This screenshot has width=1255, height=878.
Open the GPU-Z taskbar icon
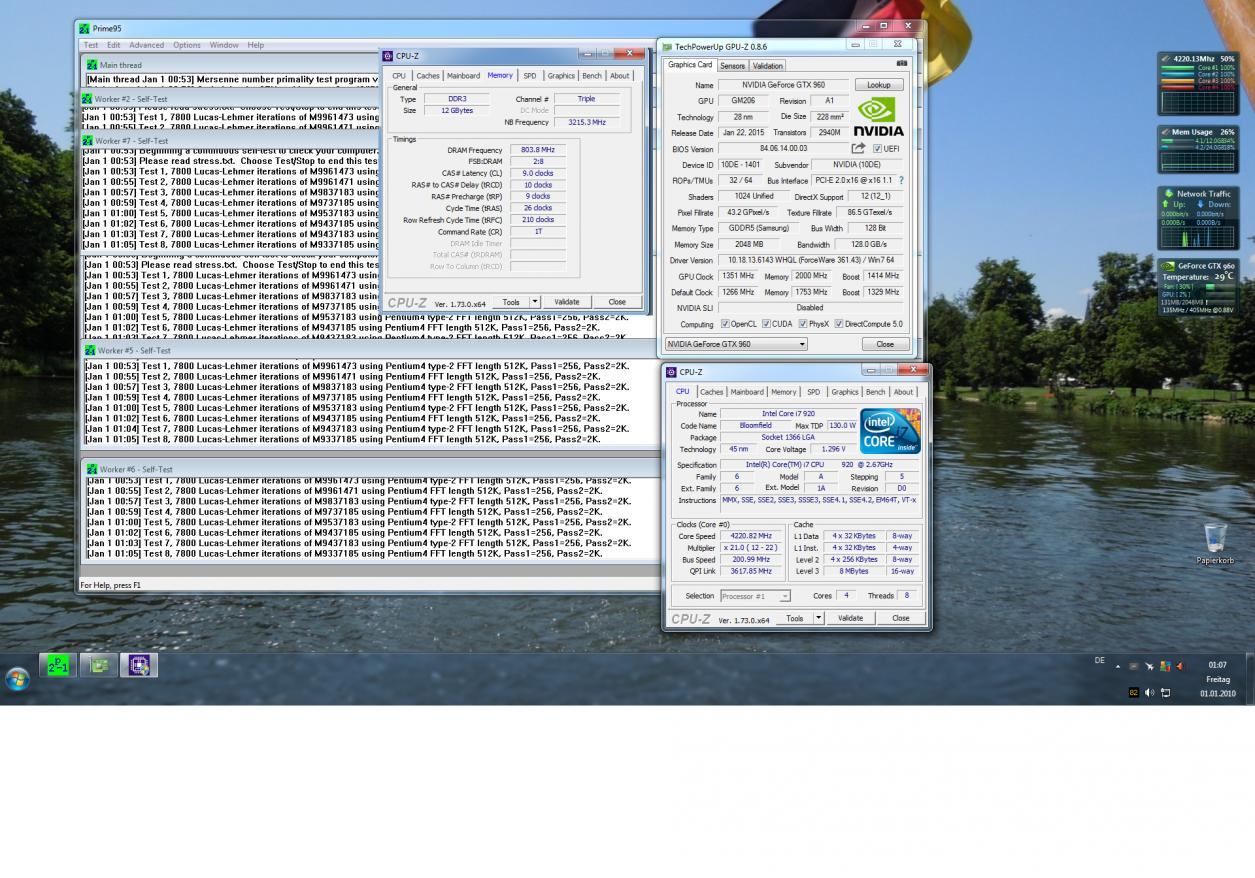99,664
